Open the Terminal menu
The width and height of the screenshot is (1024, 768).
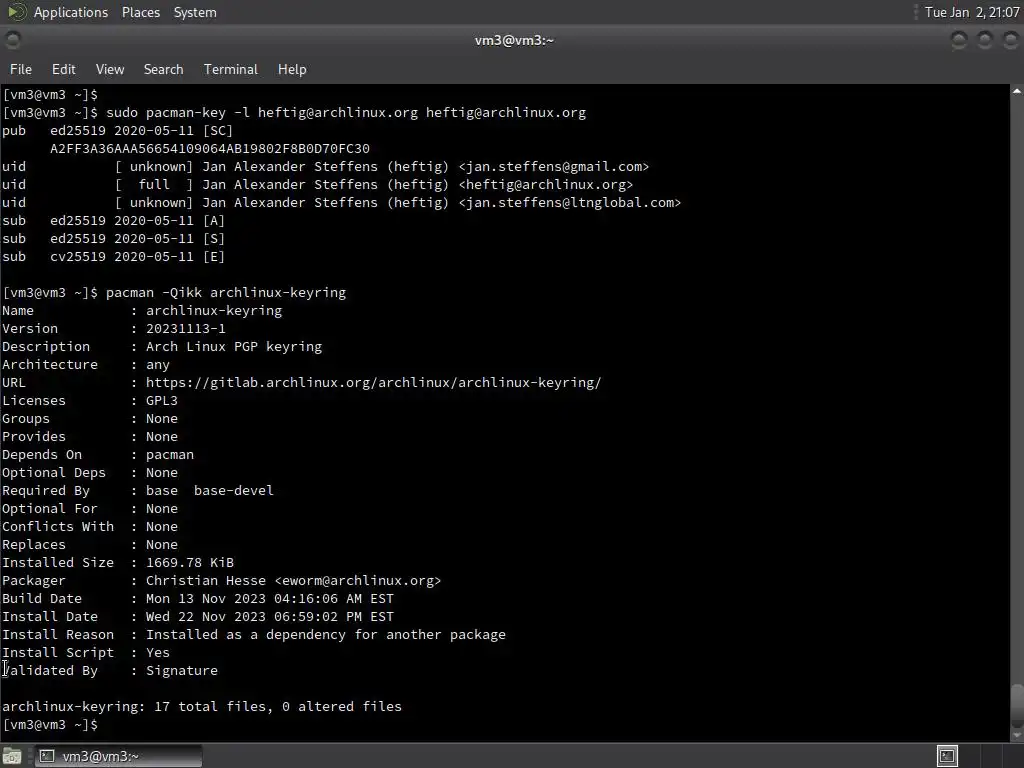pyautogui.click(x=231, y=69)
